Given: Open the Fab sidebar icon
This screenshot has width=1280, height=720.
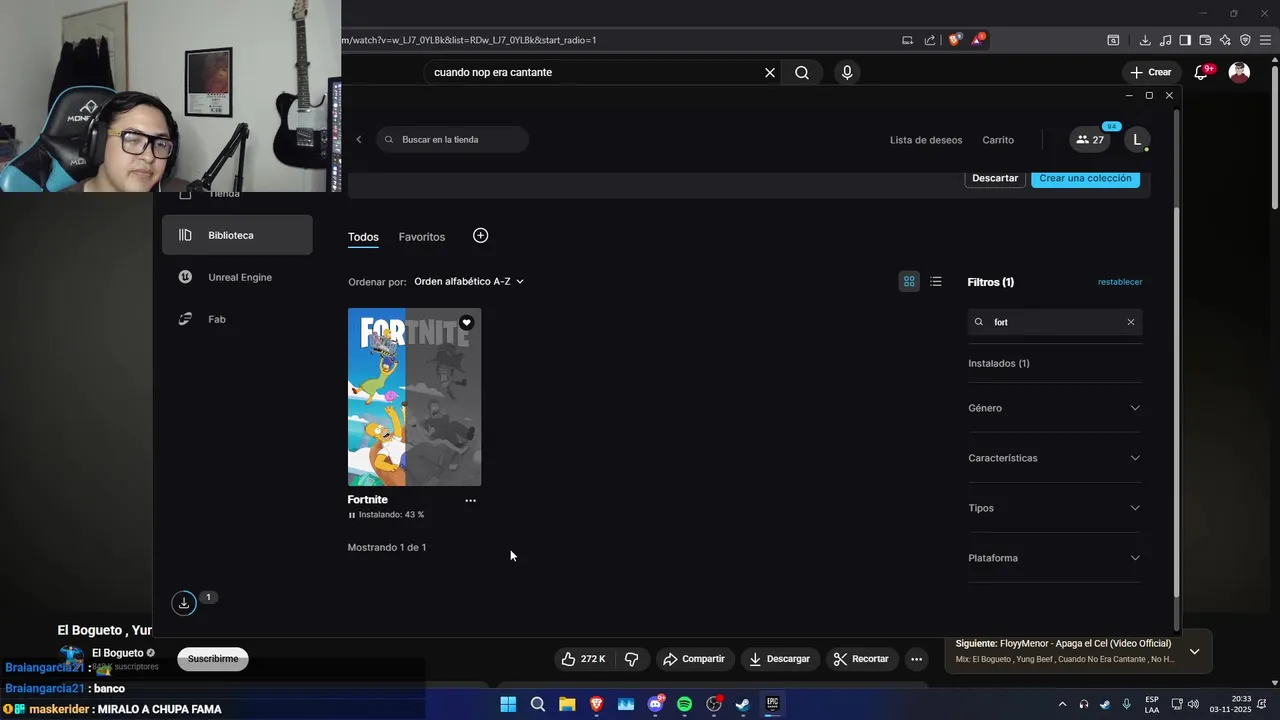Looking at the screenshot, I should coord(185,319).
